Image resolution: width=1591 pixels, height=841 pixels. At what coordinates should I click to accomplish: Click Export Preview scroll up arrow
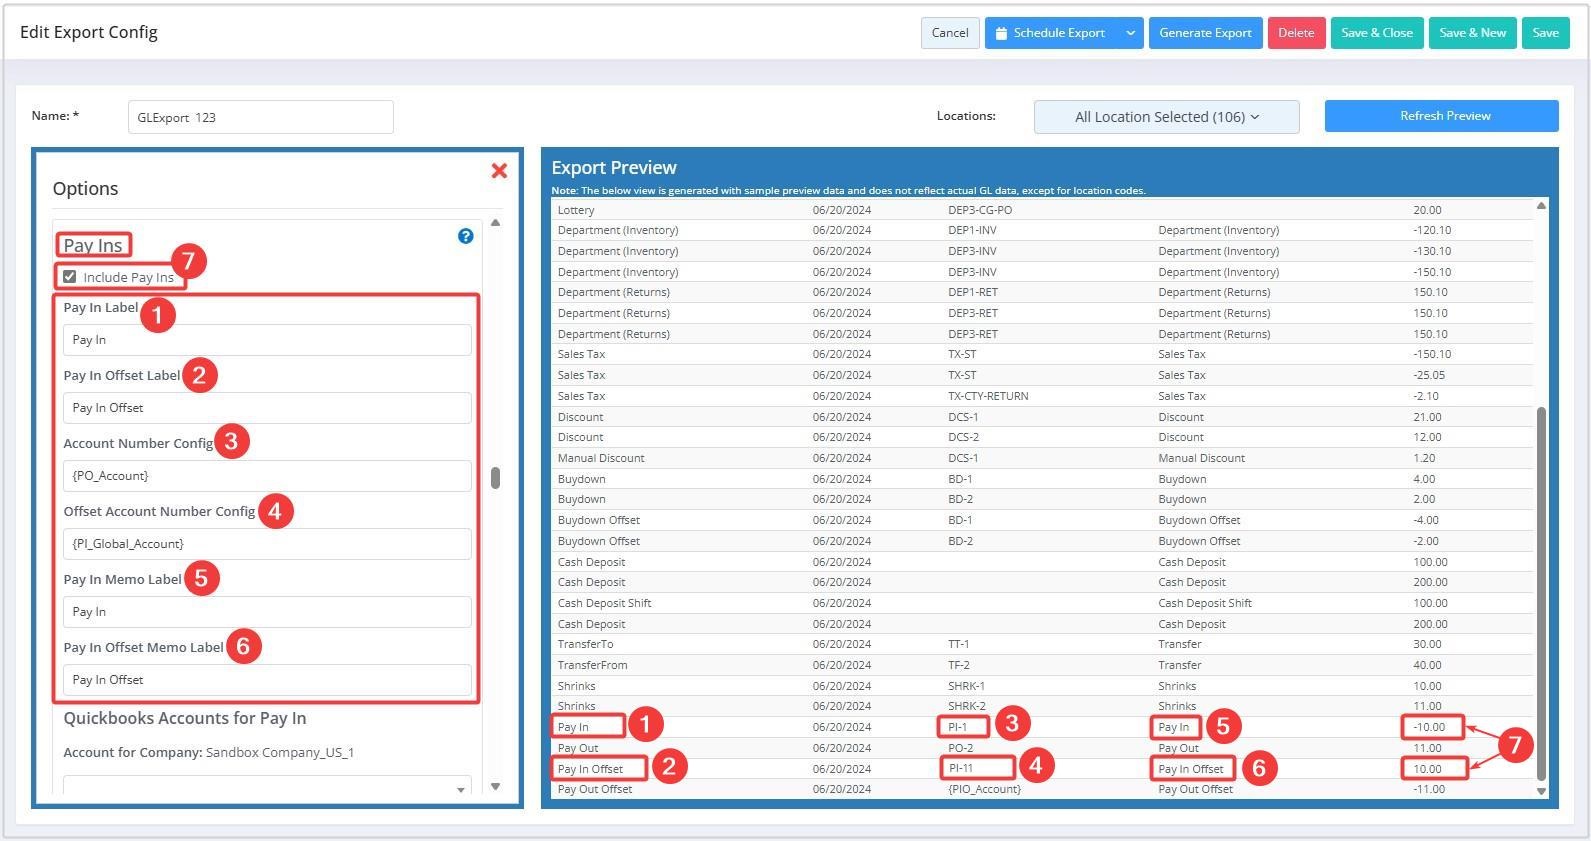[1540, 206]
